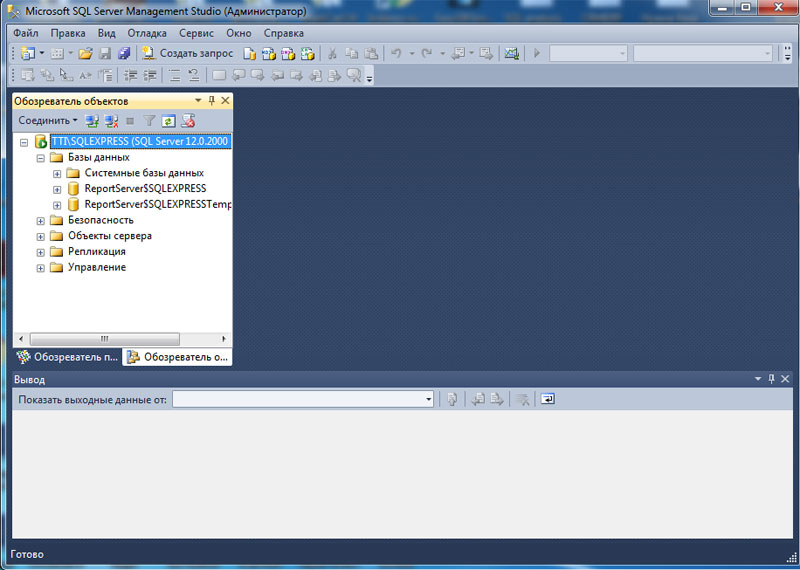Click the Object Explorer horizontal scrollbar thumb
This screenshot has height=570, width=800.
click(105, 339)
